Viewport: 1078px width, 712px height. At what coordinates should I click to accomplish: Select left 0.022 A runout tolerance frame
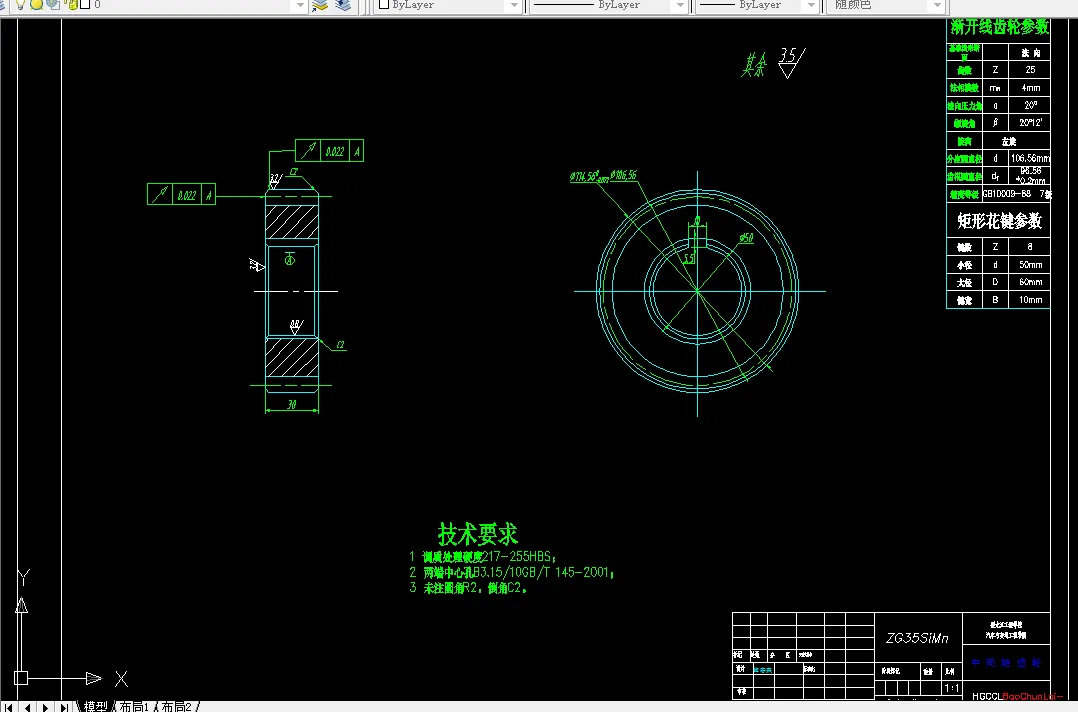pos(182,194)
